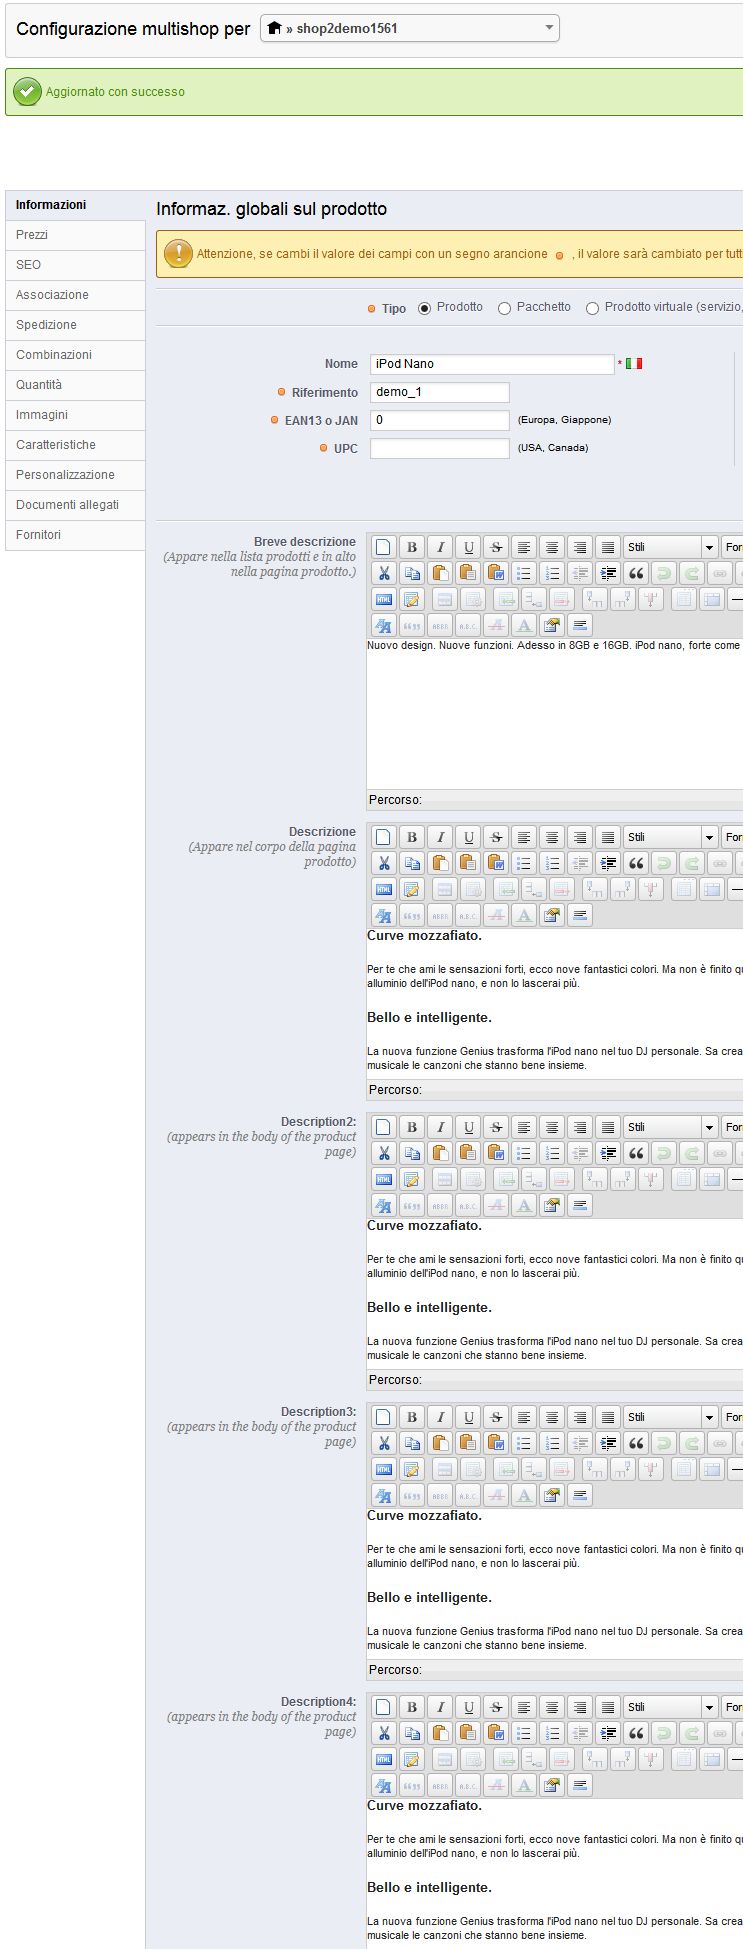
Task: Switch to Combinazioni tab
Action: click(x=75, y=355)
